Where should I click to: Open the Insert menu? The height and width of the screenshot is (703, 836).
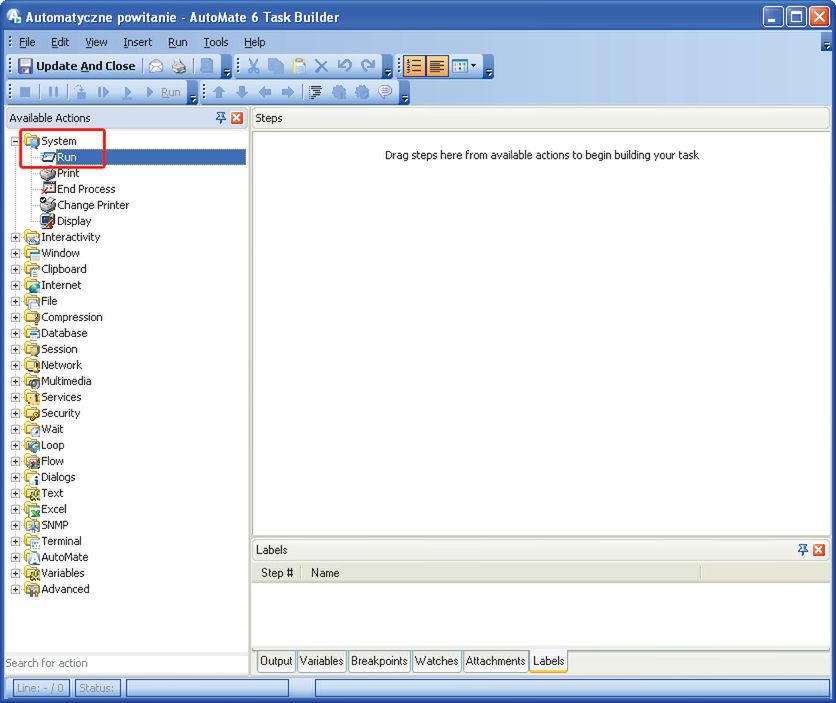point(138,42)
